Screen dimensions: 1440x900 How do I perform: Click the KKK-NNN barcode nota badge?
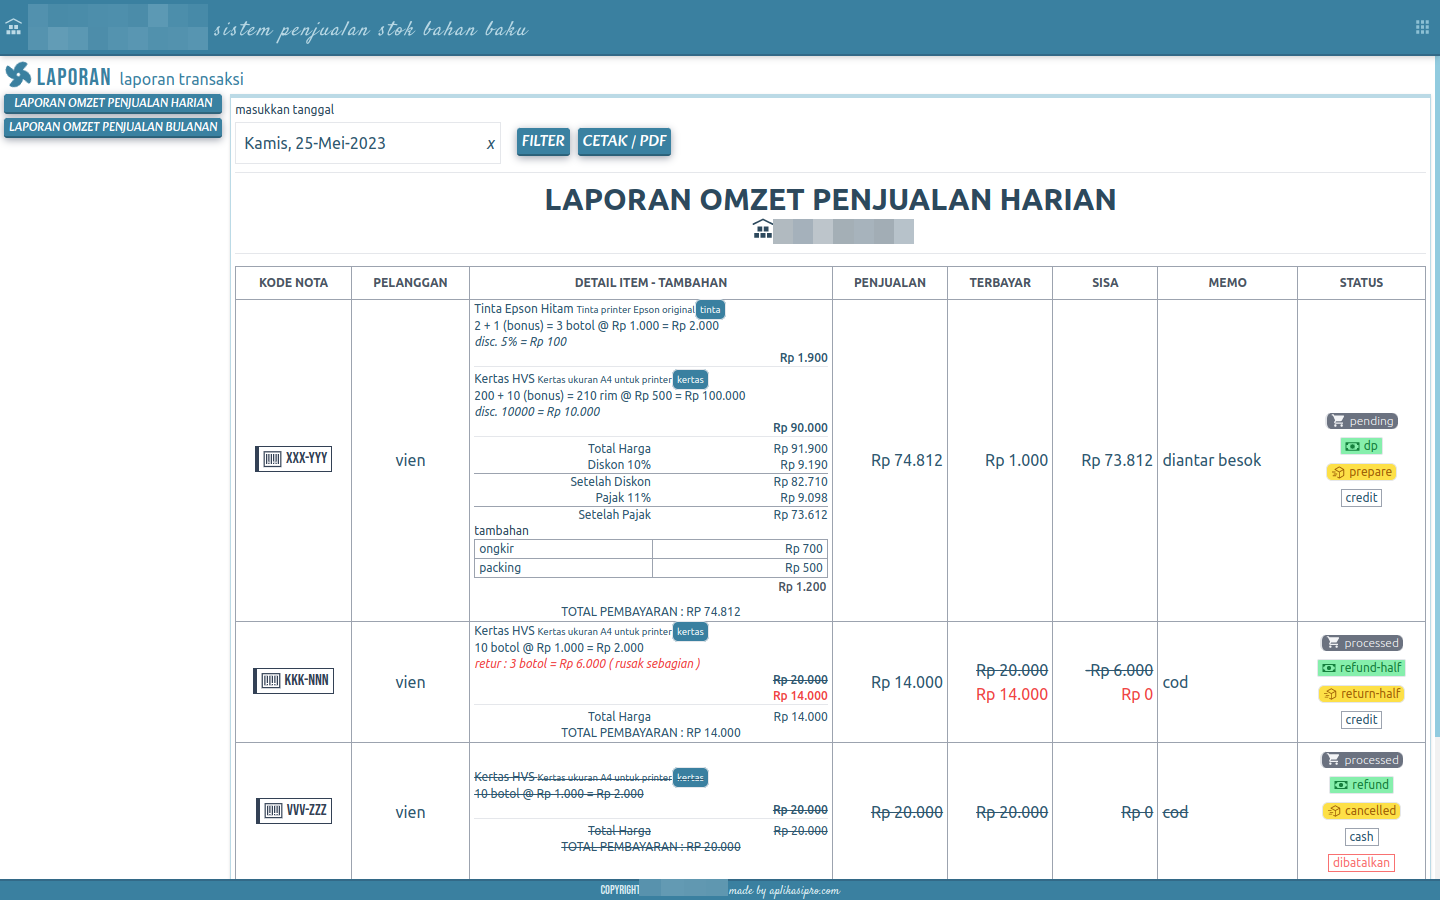click(x=293, y=681)
